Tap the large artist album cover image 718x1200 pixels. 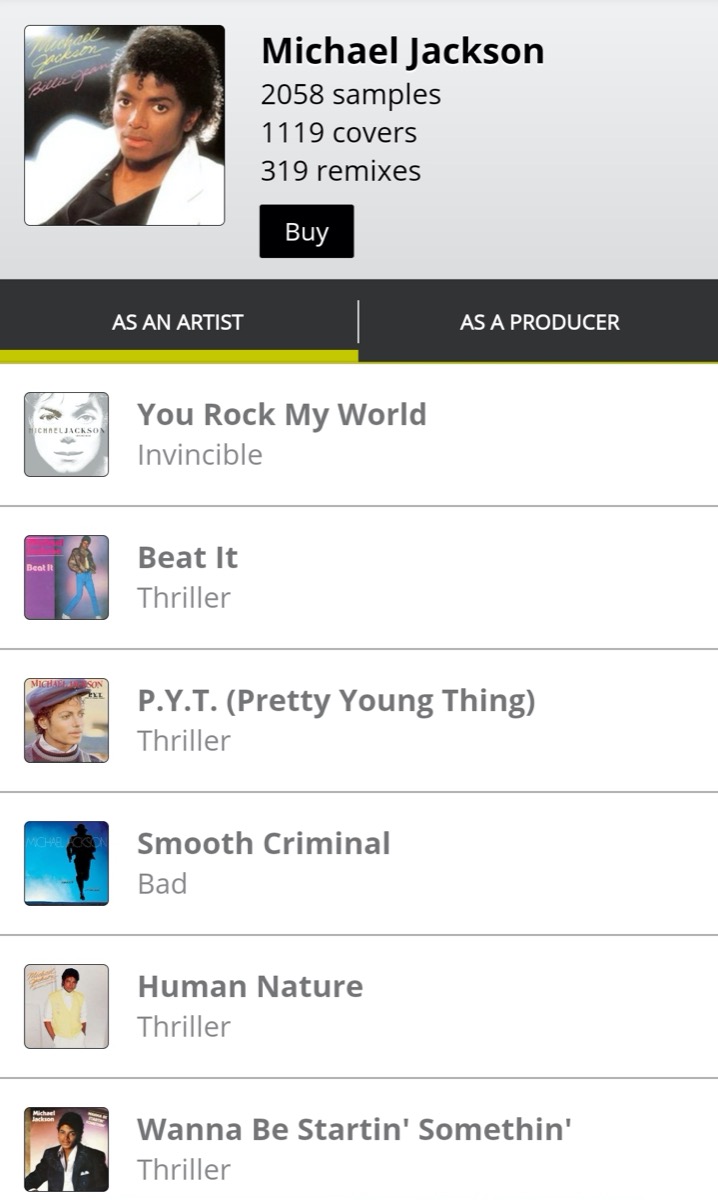point(124,125)
